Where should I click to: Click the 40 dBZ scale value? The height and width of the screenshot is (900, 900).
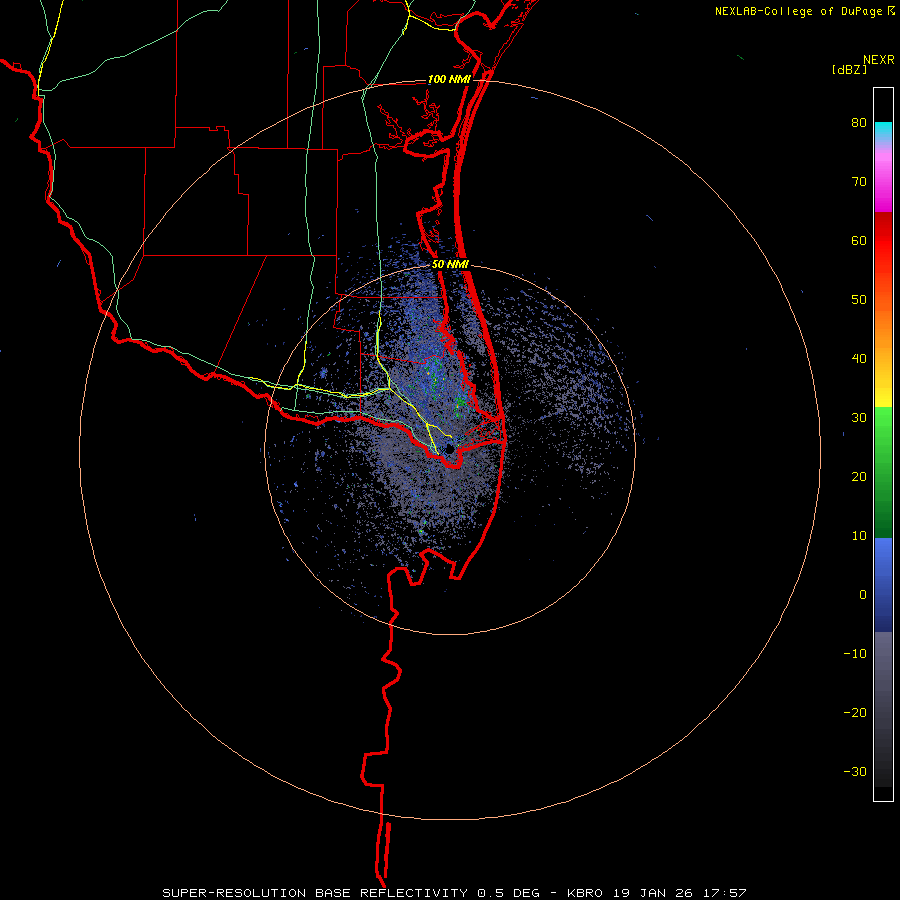click(x=859, y=359)
